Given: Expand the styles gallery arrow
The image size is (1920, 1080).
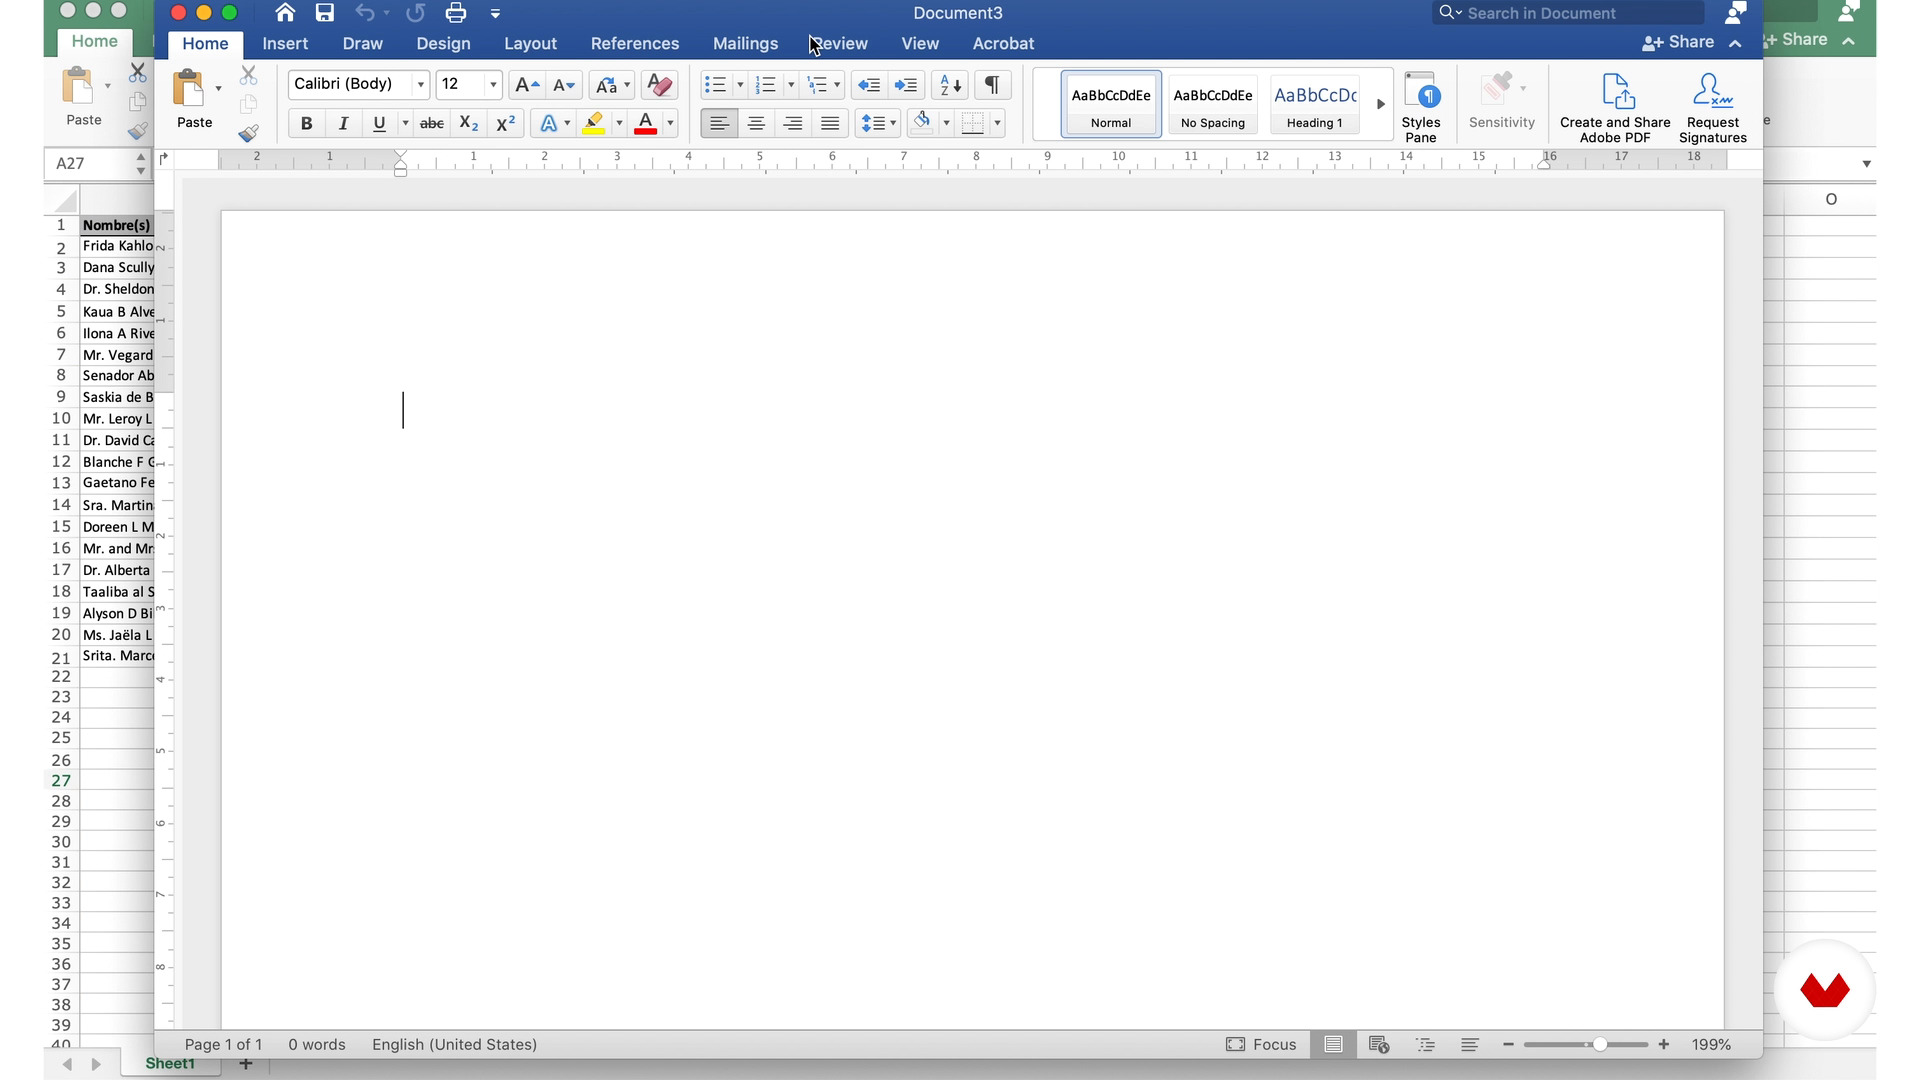Looking at the screenshot, I should point(1381,104).
